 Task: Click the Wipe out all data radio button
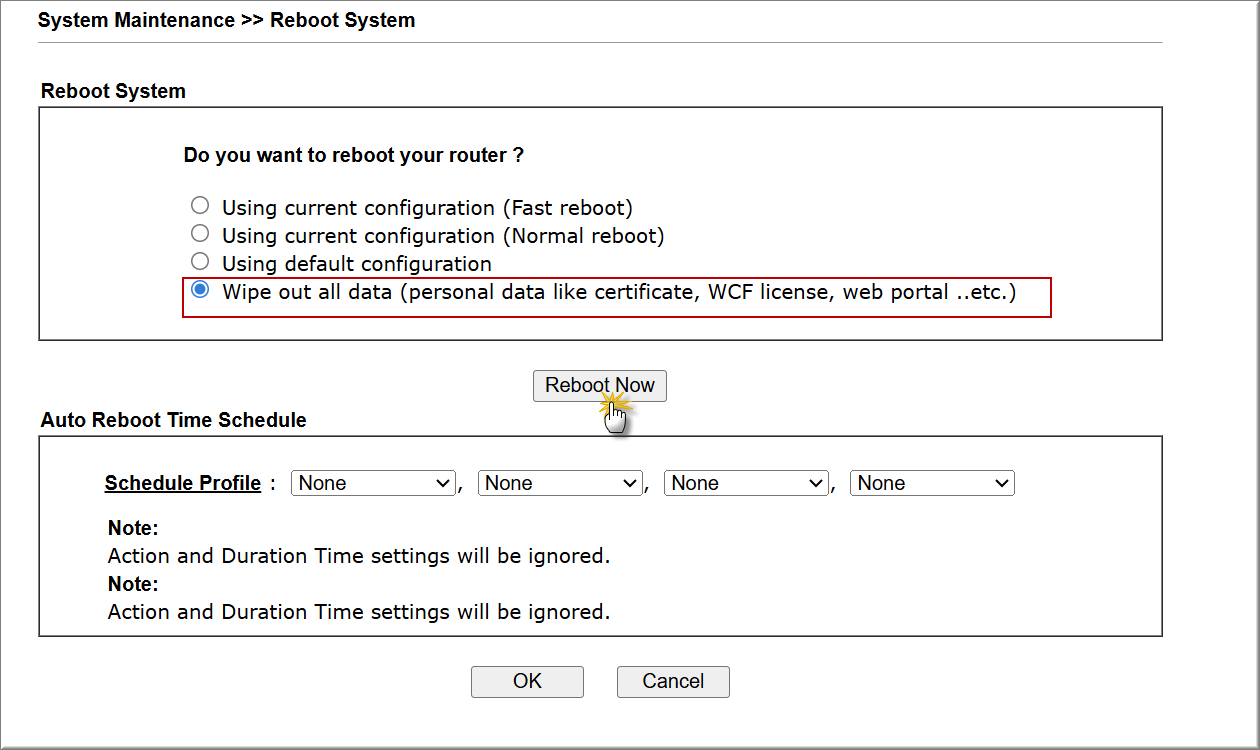(200, 290)
